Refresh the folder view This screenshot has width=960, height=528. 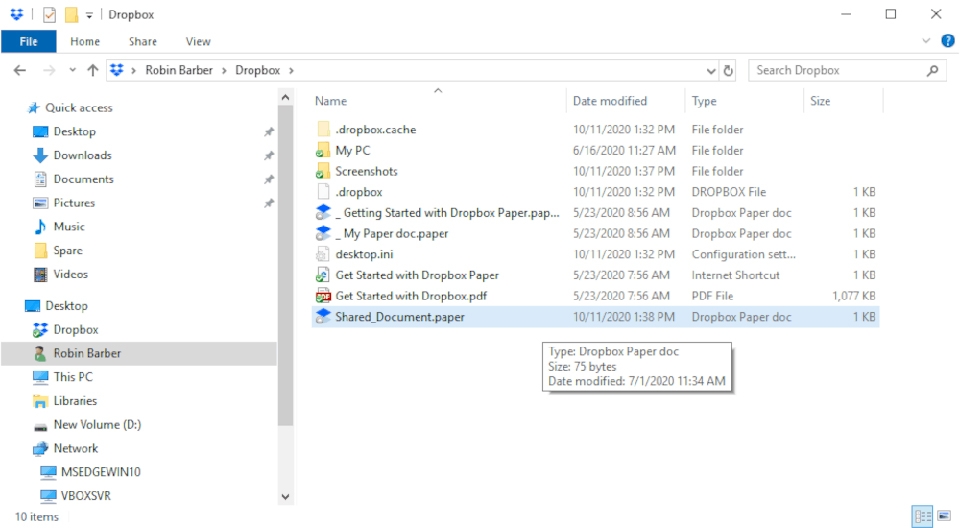click(x=729, y=71)
